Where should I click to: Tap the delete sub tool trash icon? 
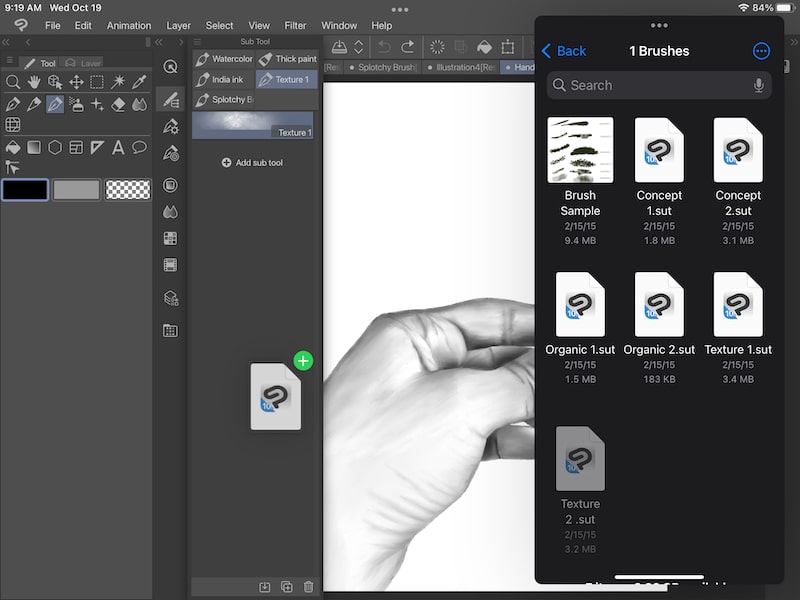pos(308,587)
